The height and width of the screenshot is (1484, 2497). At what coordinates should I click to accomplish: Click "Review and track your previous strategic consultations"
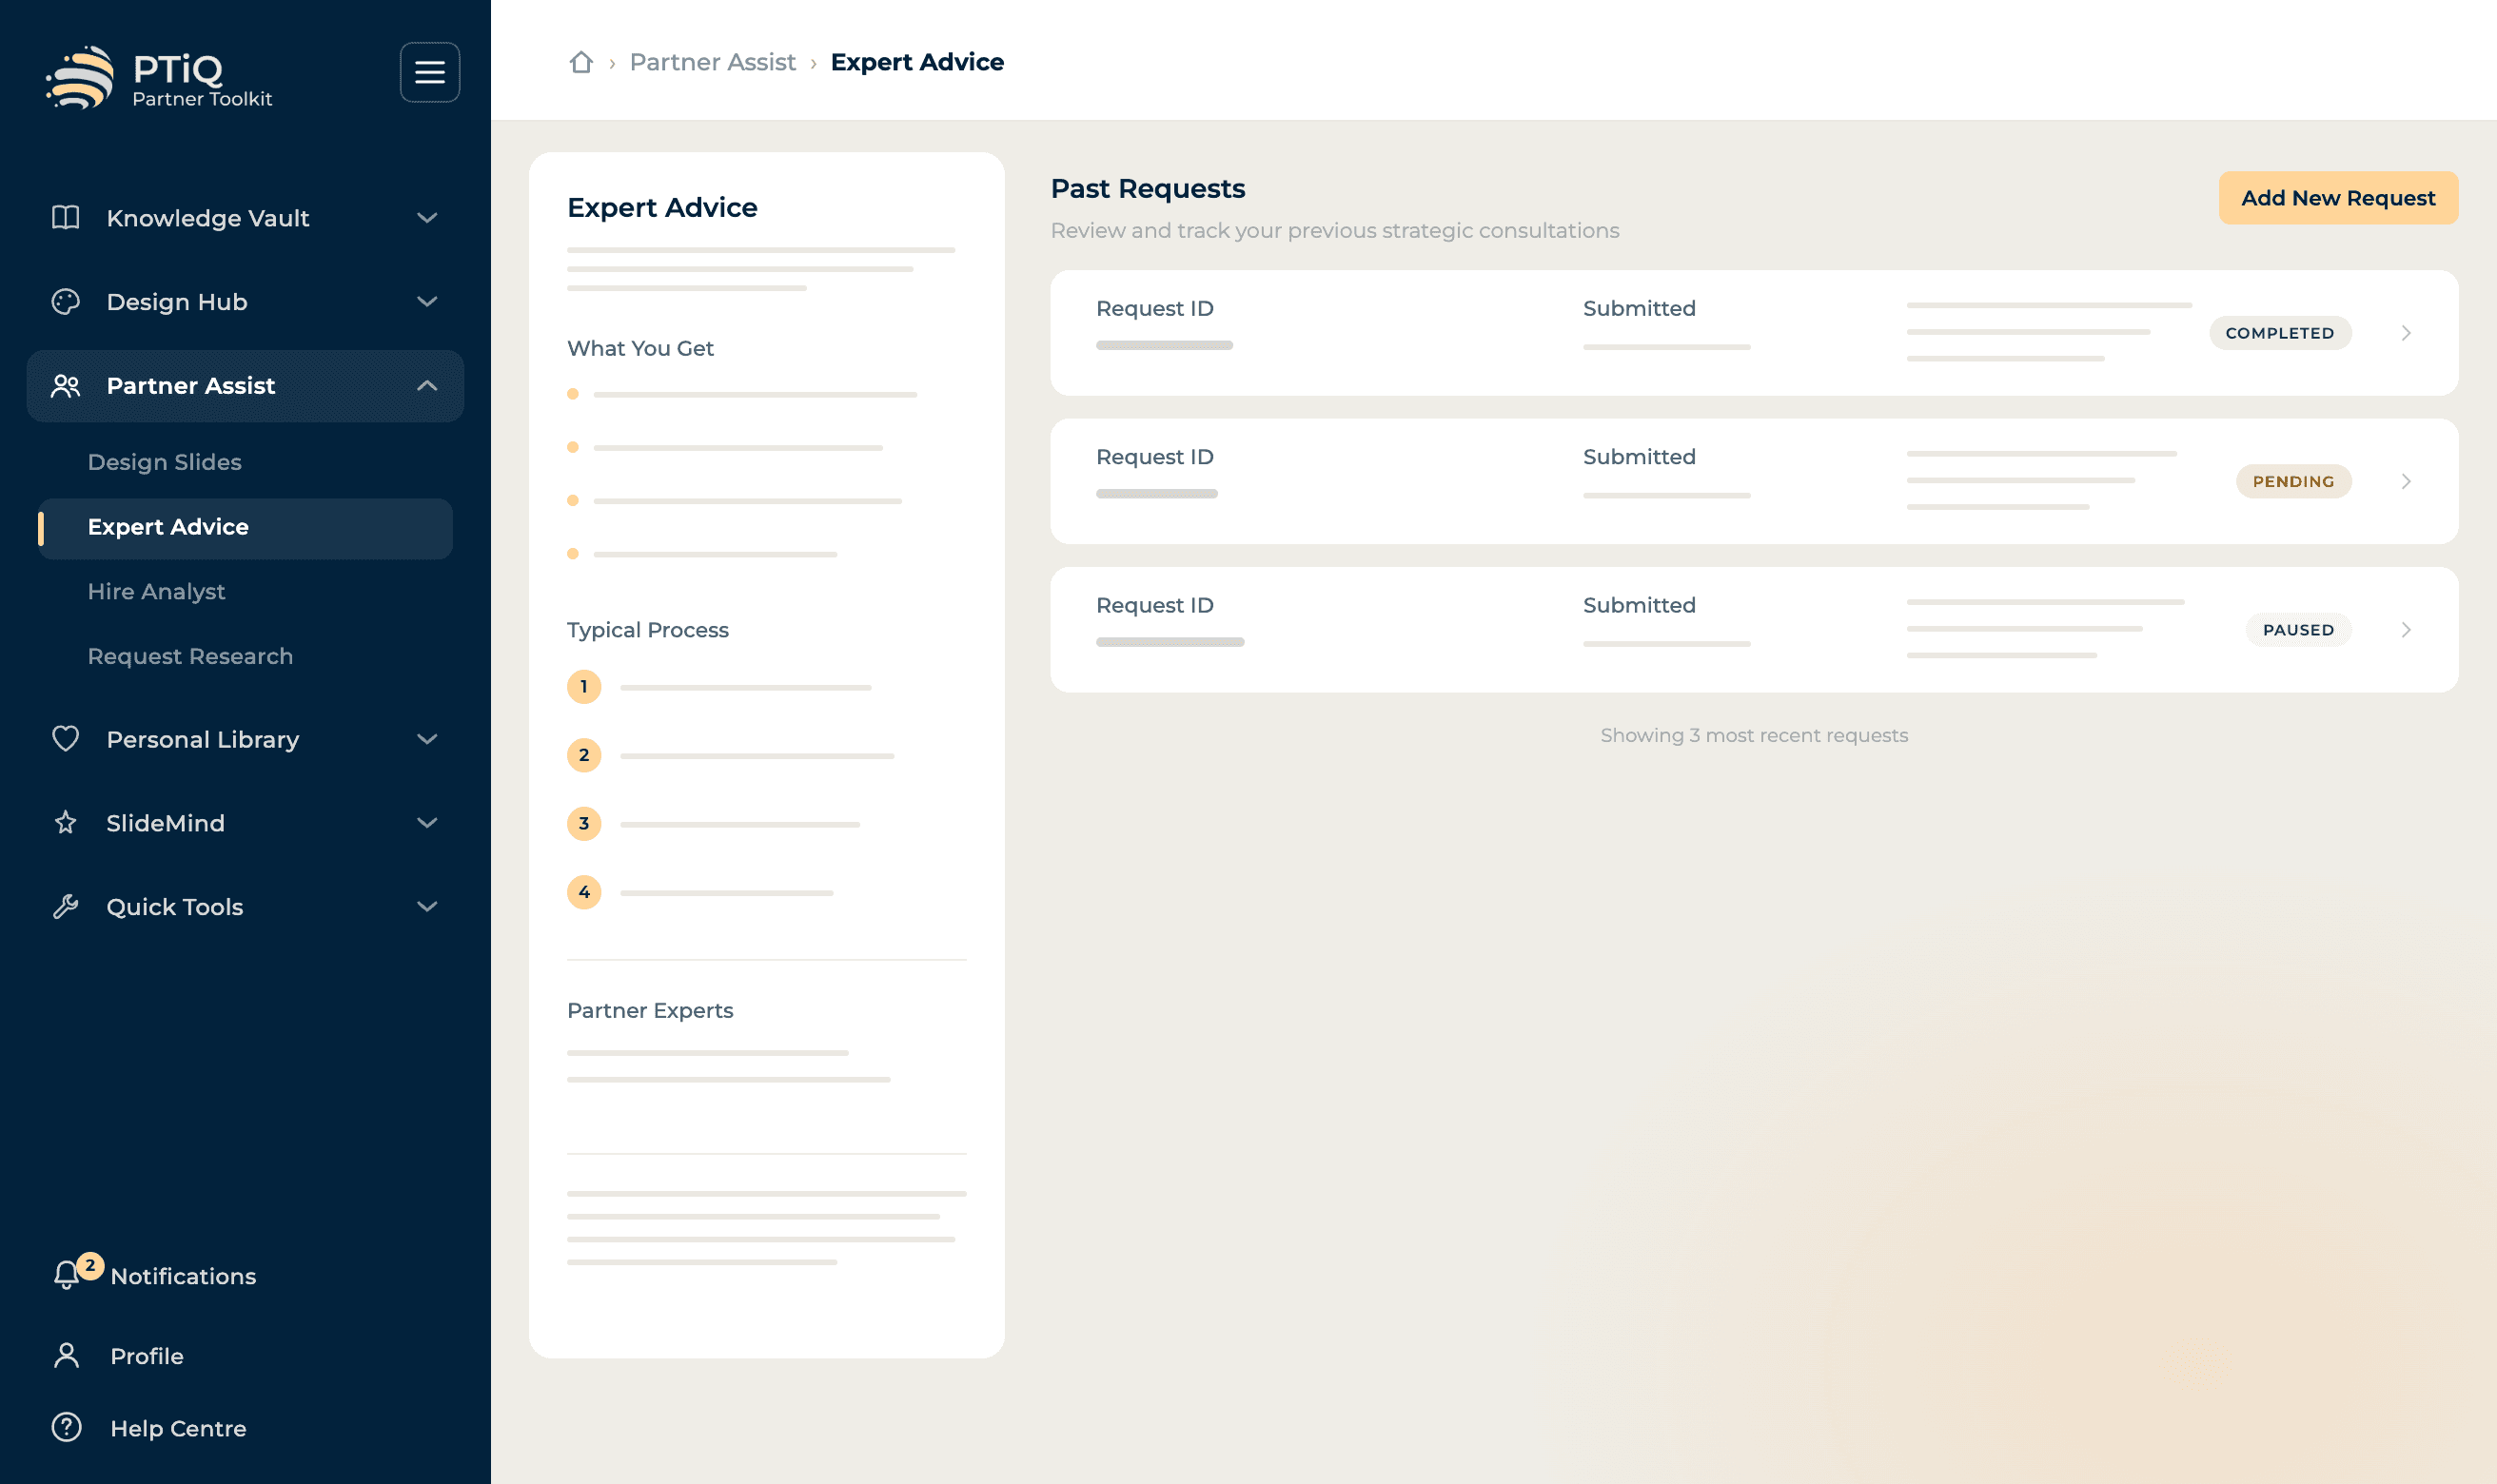[1335, 230]
